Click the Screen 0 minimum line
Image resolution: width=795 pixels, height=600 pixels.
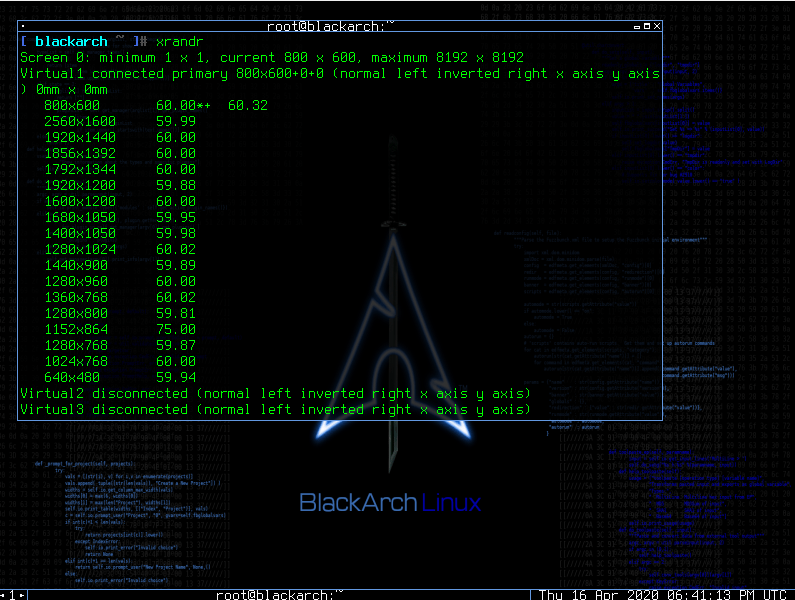(272, 58)
